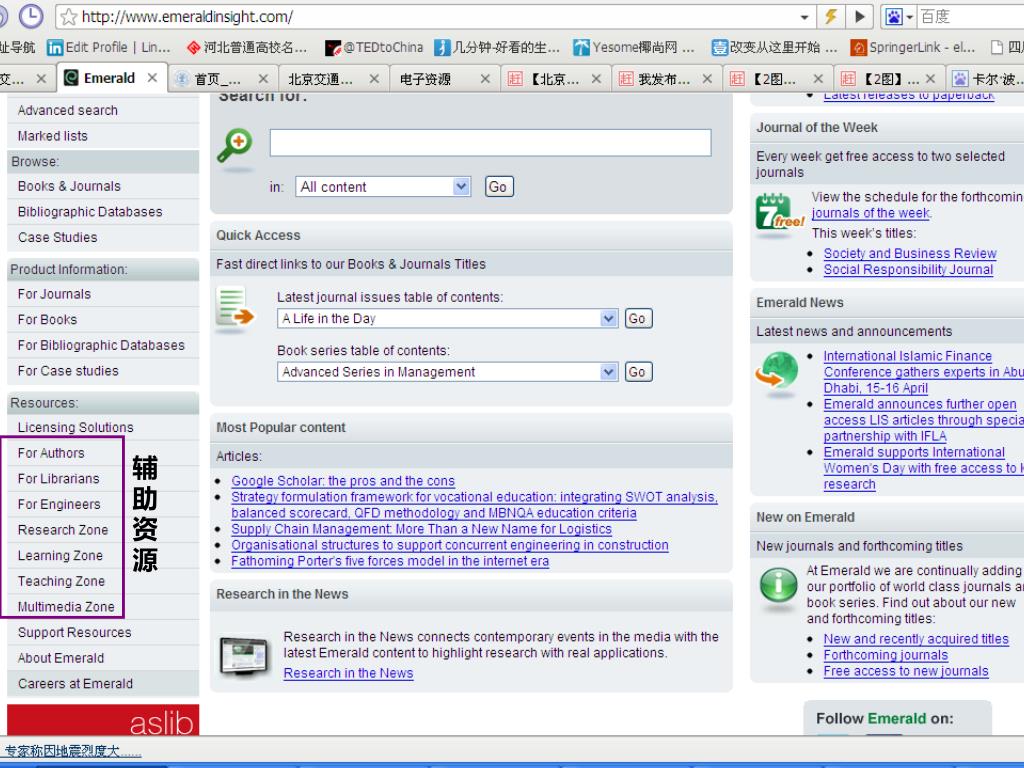Image resolution: width=1024 pixels, height=768 pixels.
Task: Open the 几分钟 bookmark
Action: click(498, 47)
